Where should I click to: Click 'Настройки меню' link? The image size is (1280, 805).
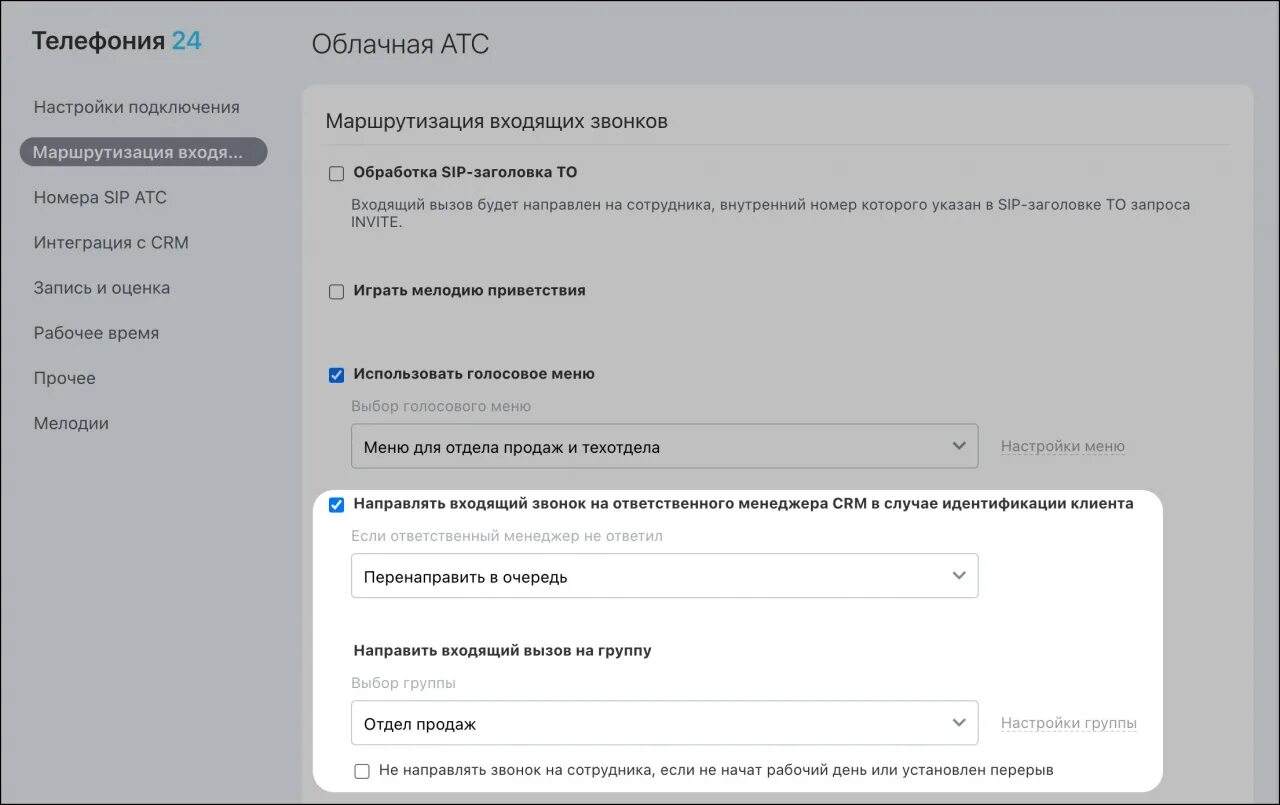coord(1063,446)
